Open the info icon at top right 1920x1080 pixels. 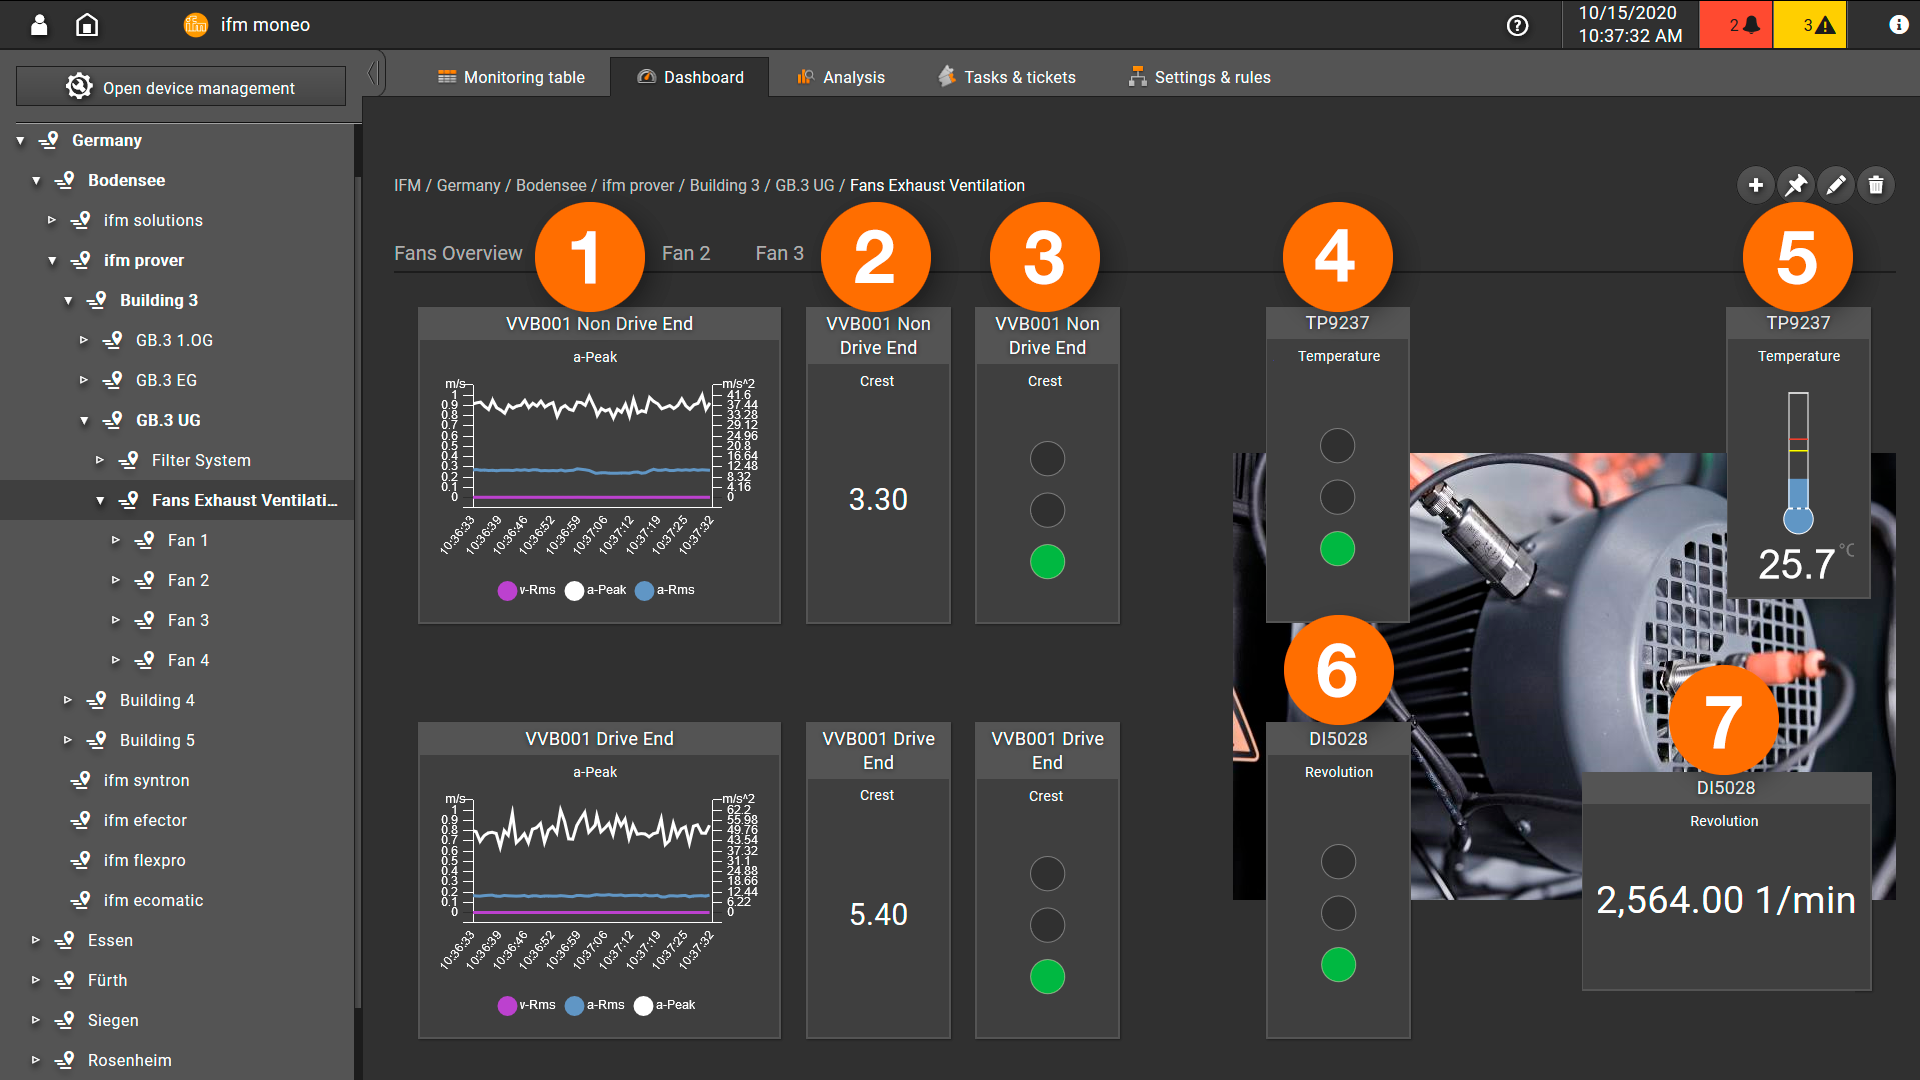pyautogui.click(x=1897, y=25)
